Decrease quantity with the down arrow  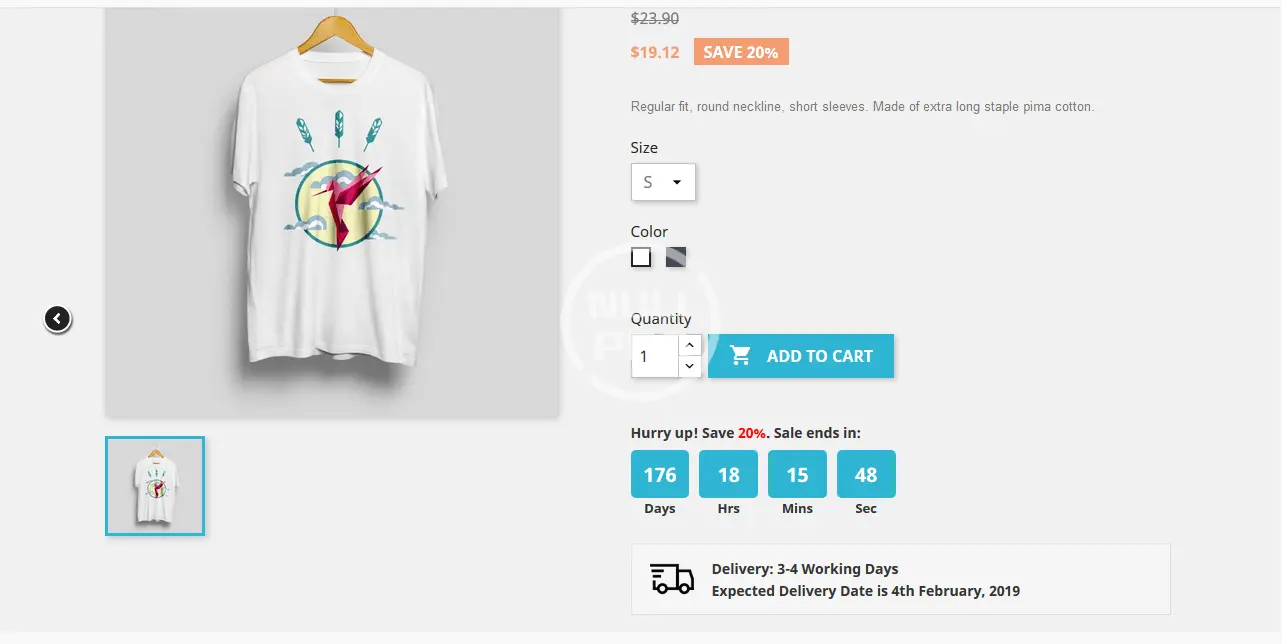pyautogui.click(x=690, y=367)
